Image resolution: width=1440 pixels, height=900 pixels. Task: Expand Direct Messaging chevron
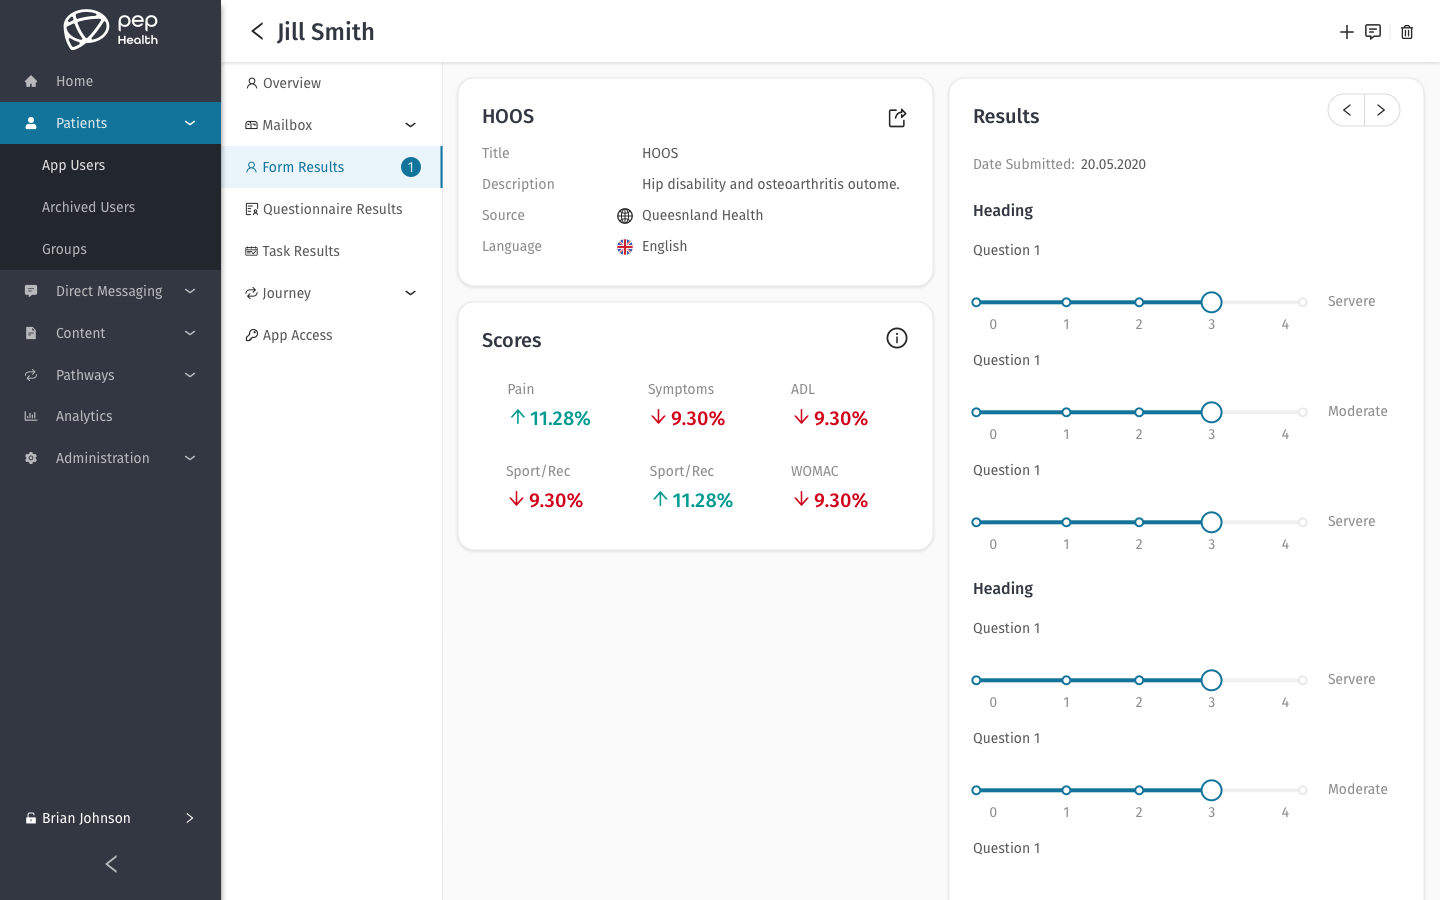click(x=190, y=291)
